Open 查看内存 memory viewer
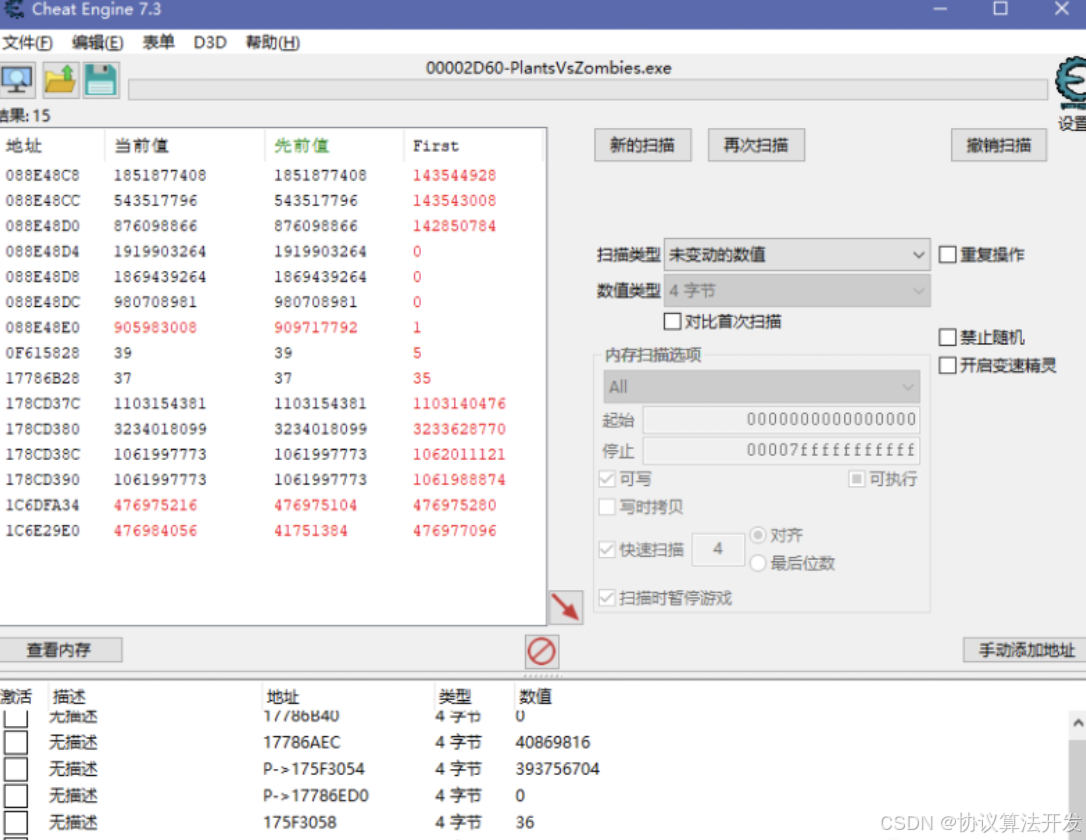1086x840 pixels. tap(60, 650)
